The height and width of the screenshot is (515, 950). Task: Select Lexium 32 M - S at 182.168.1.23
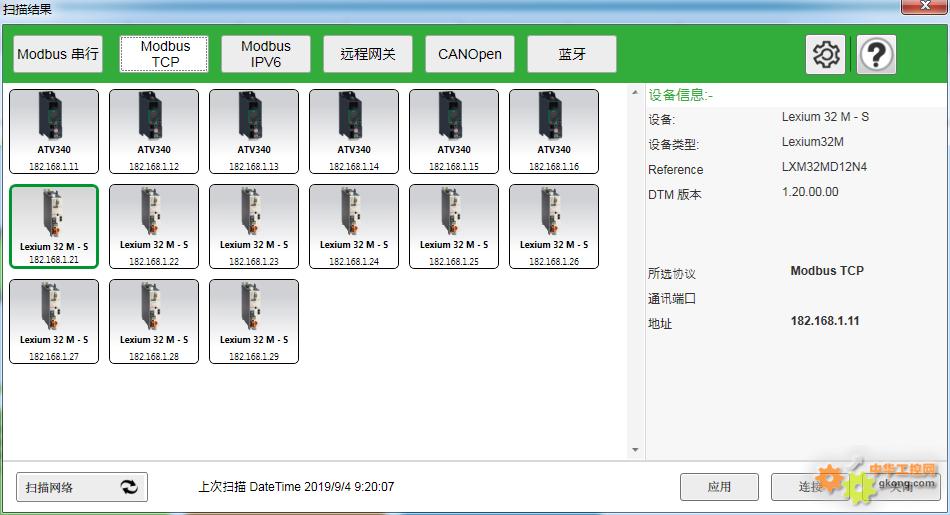[254, 227]
